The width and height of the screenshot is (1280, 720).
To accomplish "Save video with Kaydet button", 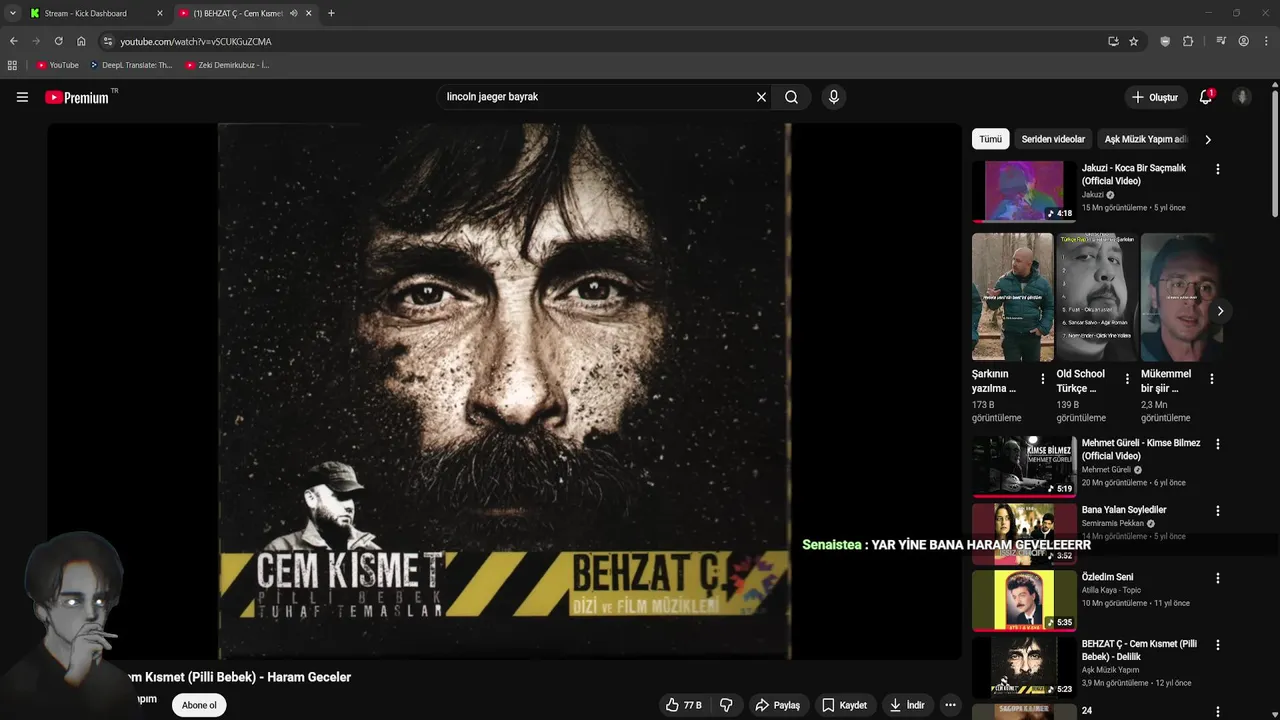I will 844,705.
